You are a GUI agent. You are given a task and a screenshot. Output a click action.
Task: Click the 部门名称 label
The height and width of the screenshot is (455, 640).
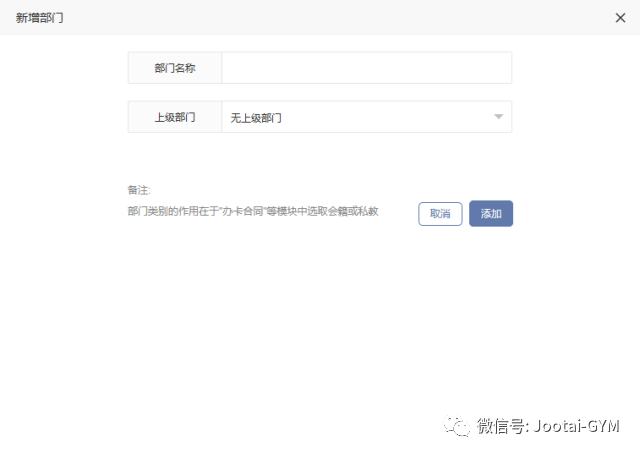point(175,68)
